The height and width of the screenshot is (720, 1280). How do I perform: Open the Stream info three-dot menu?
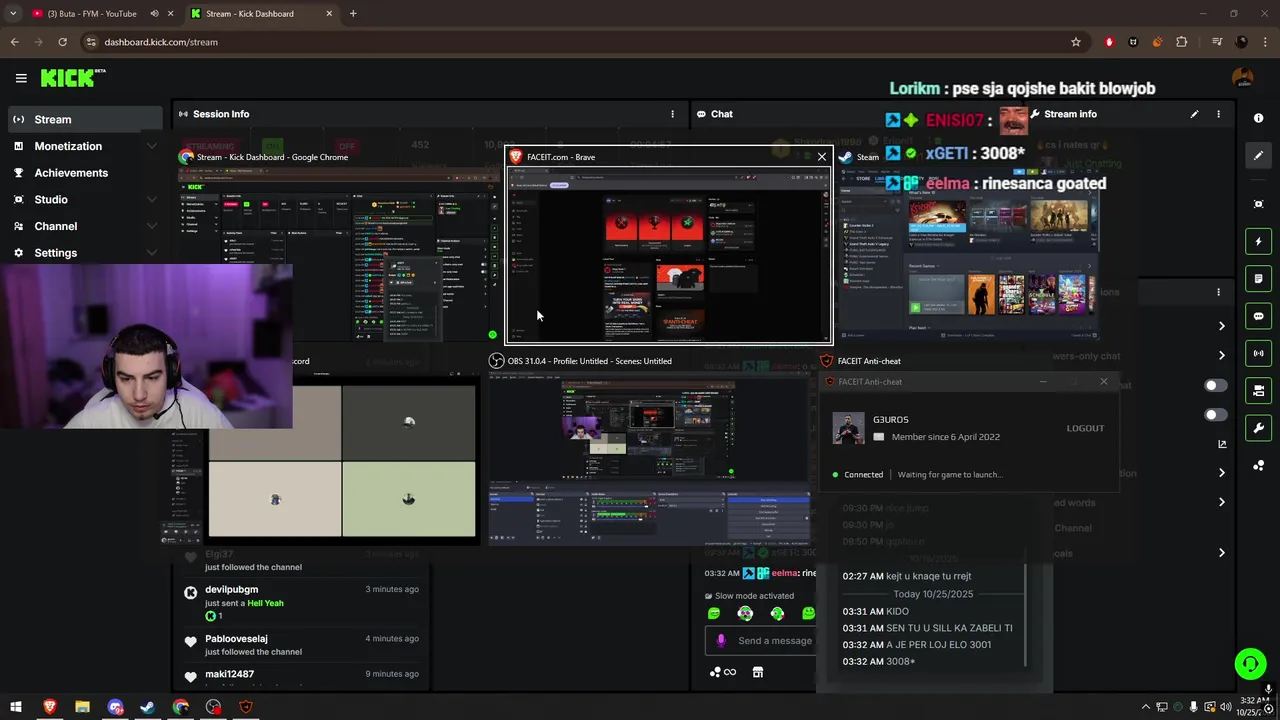click(x=1218, y=114)
